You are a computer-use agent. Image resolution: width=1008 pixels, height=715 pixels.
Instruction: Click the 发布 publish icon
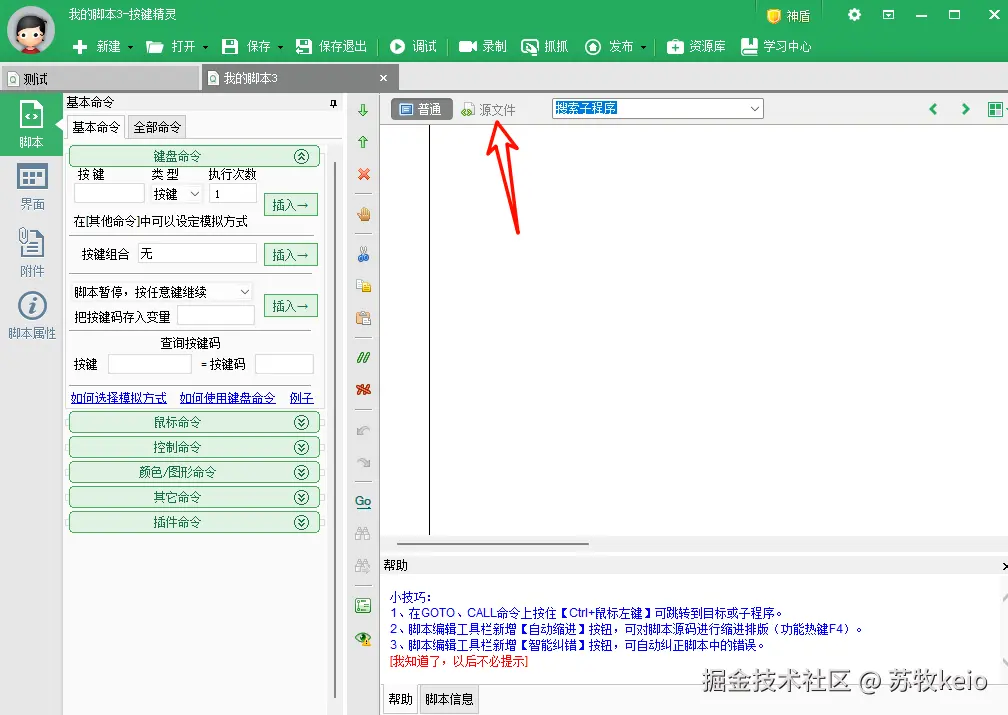(593, 47)
